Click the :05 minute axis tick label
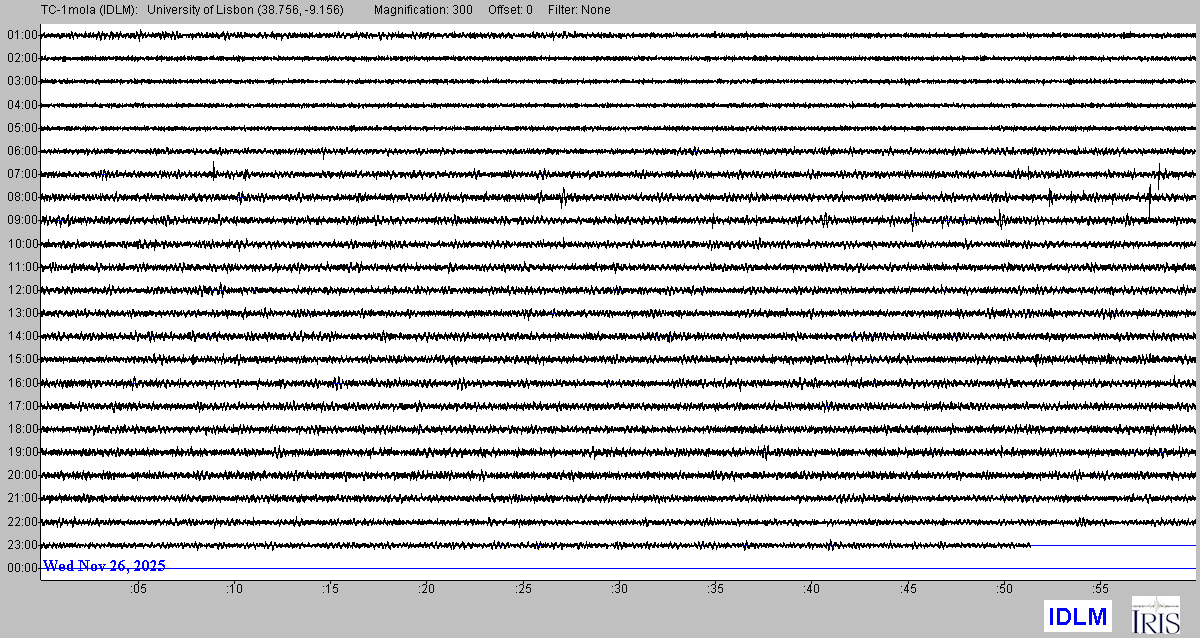The width and height of the screenshot is (1200, 638). click(x=138, y=590)
